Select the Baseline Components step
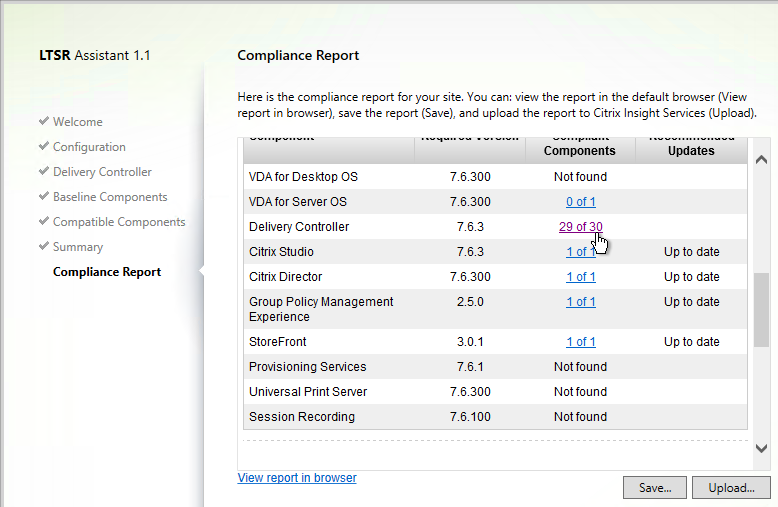 [110, 197]
